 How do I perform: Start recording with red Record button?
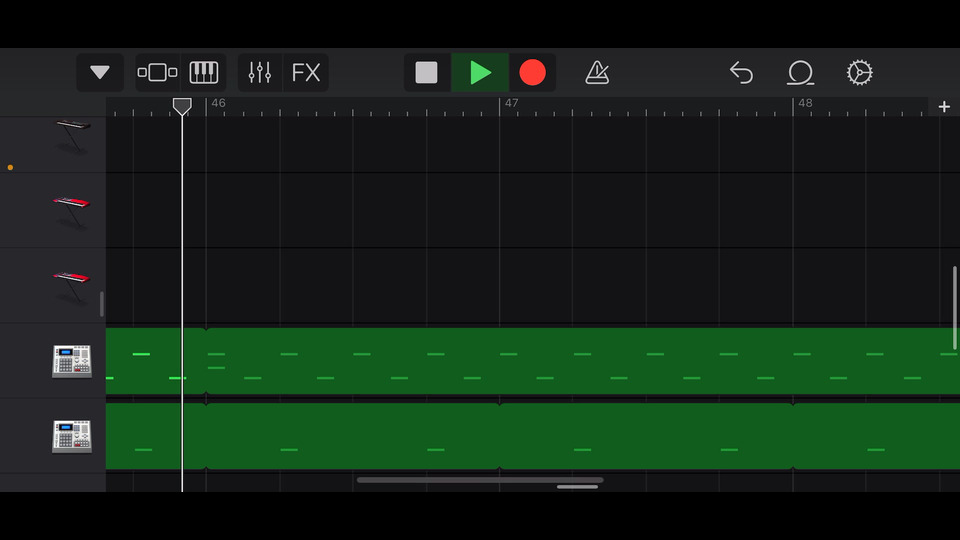(x=532, y=72)
